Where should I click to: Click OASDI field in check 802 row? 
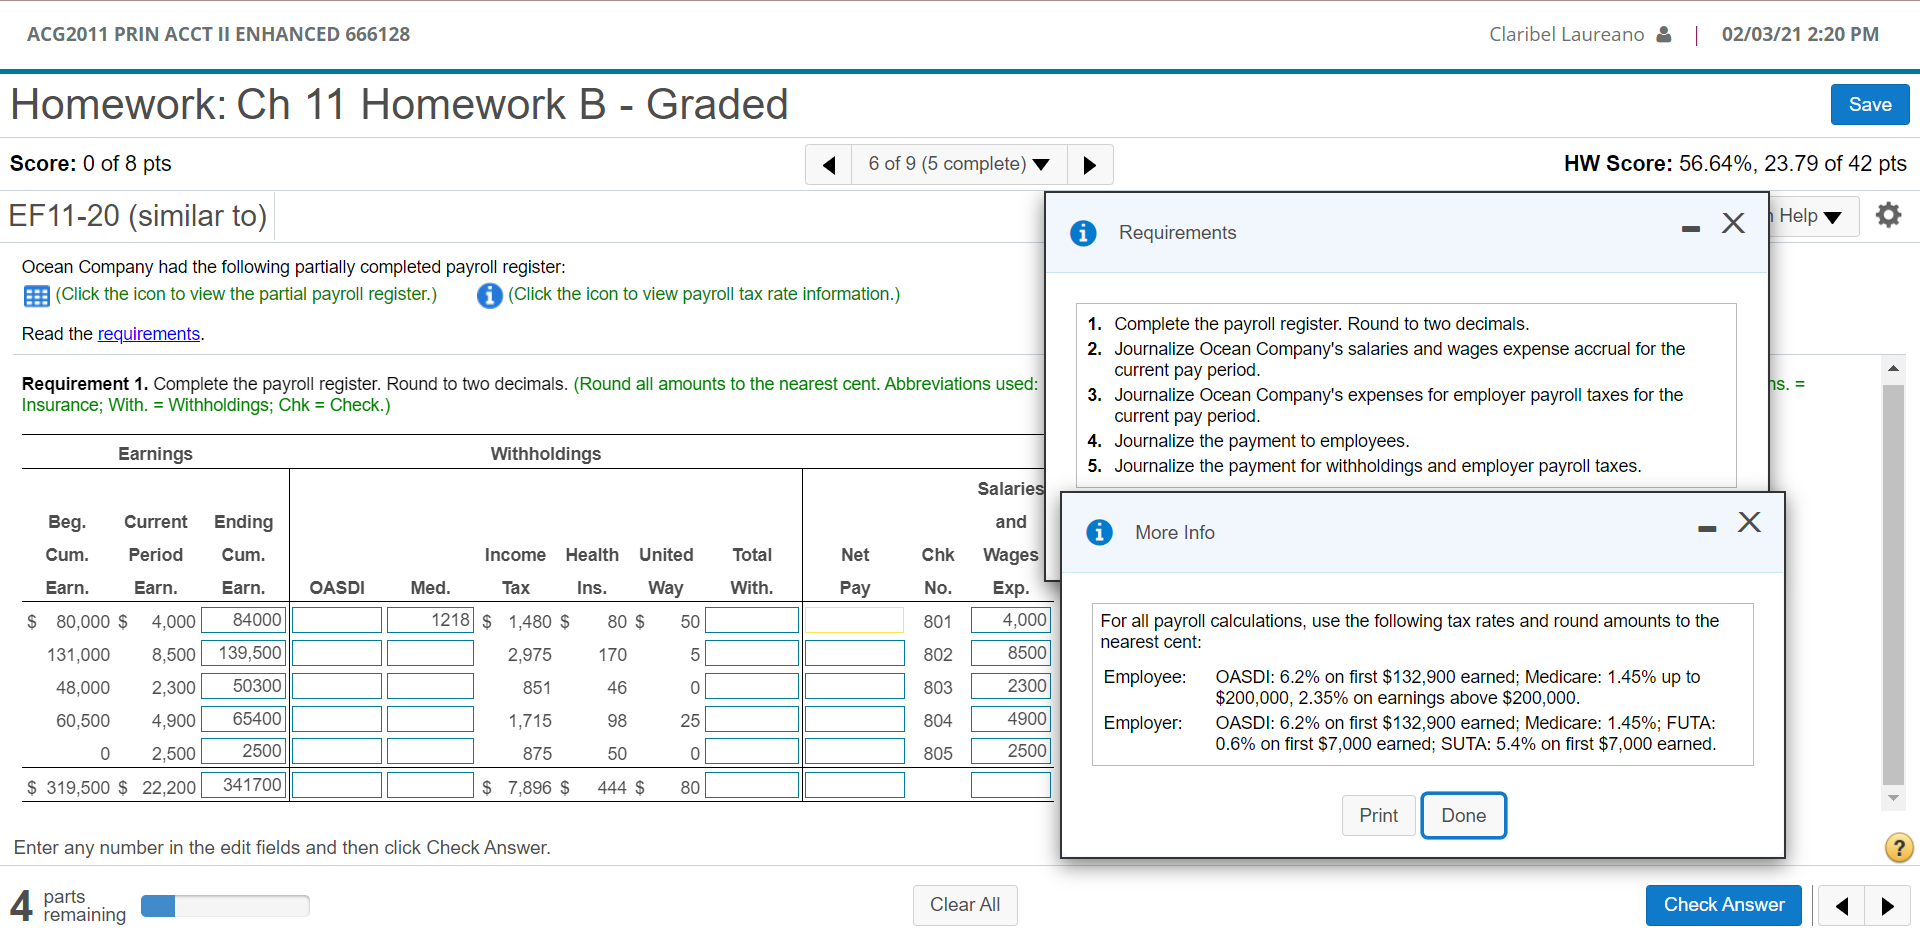[337, 654]
